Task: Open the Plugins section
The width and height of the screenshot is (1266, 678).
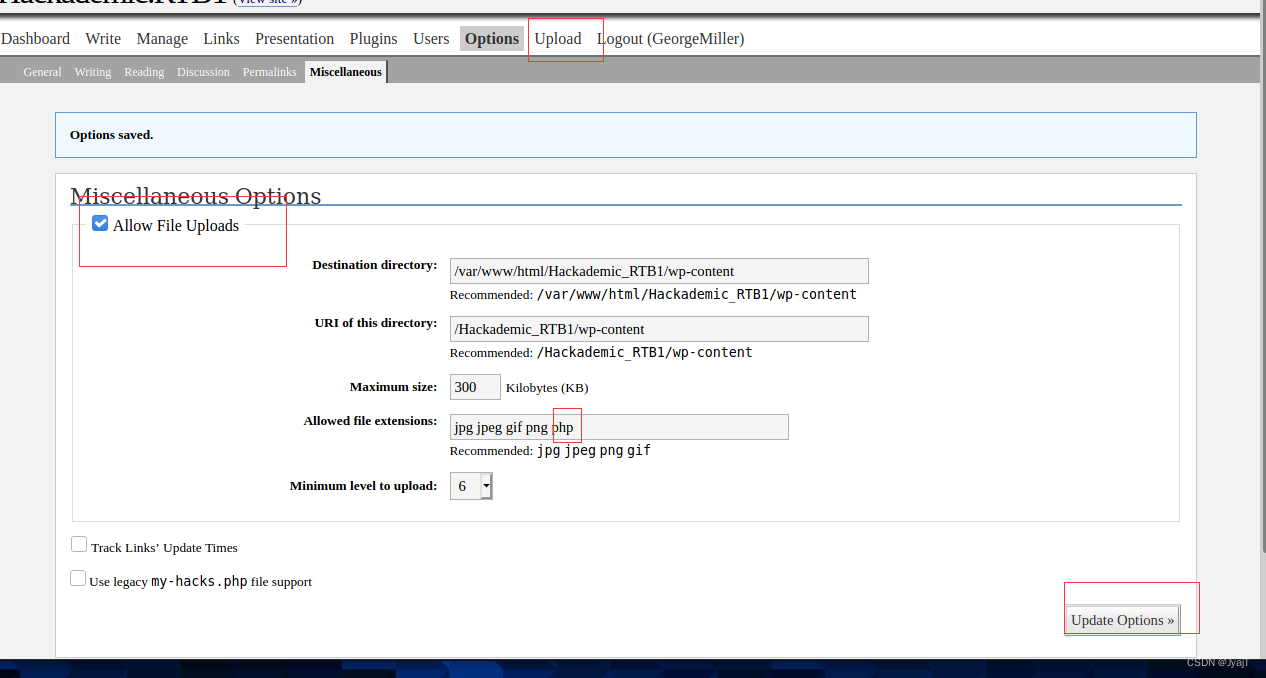Action: (x=373, y=38)
